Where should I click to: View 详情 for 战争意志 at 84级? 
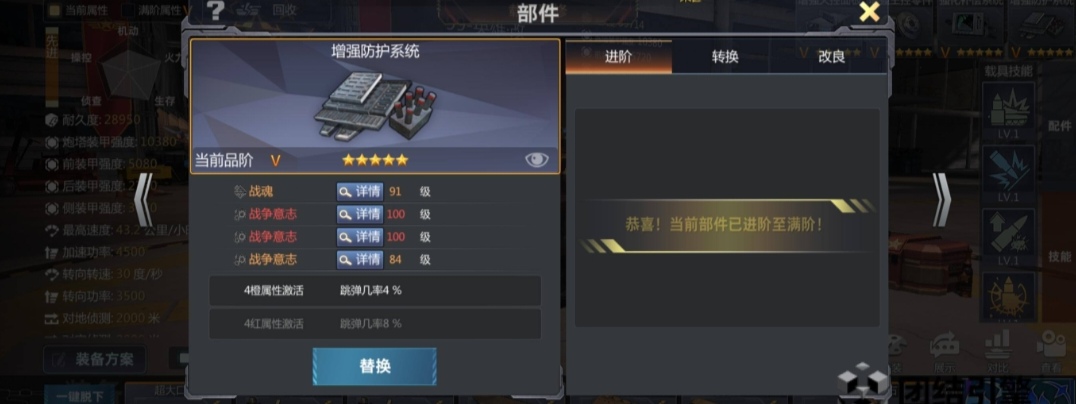pos(360,259)
